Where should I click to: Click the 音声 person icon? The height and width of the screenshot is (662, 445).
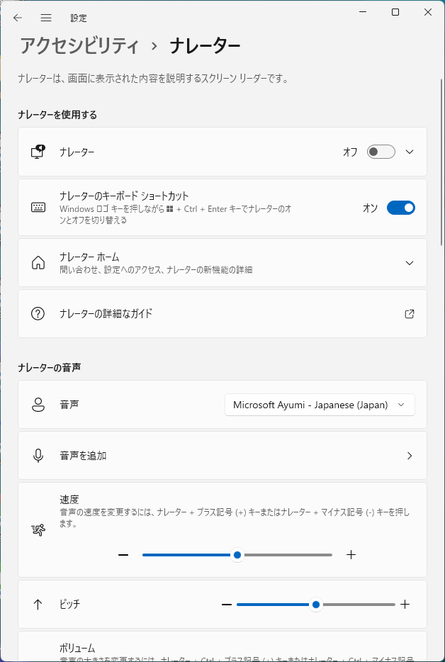[x=38, y=404]
